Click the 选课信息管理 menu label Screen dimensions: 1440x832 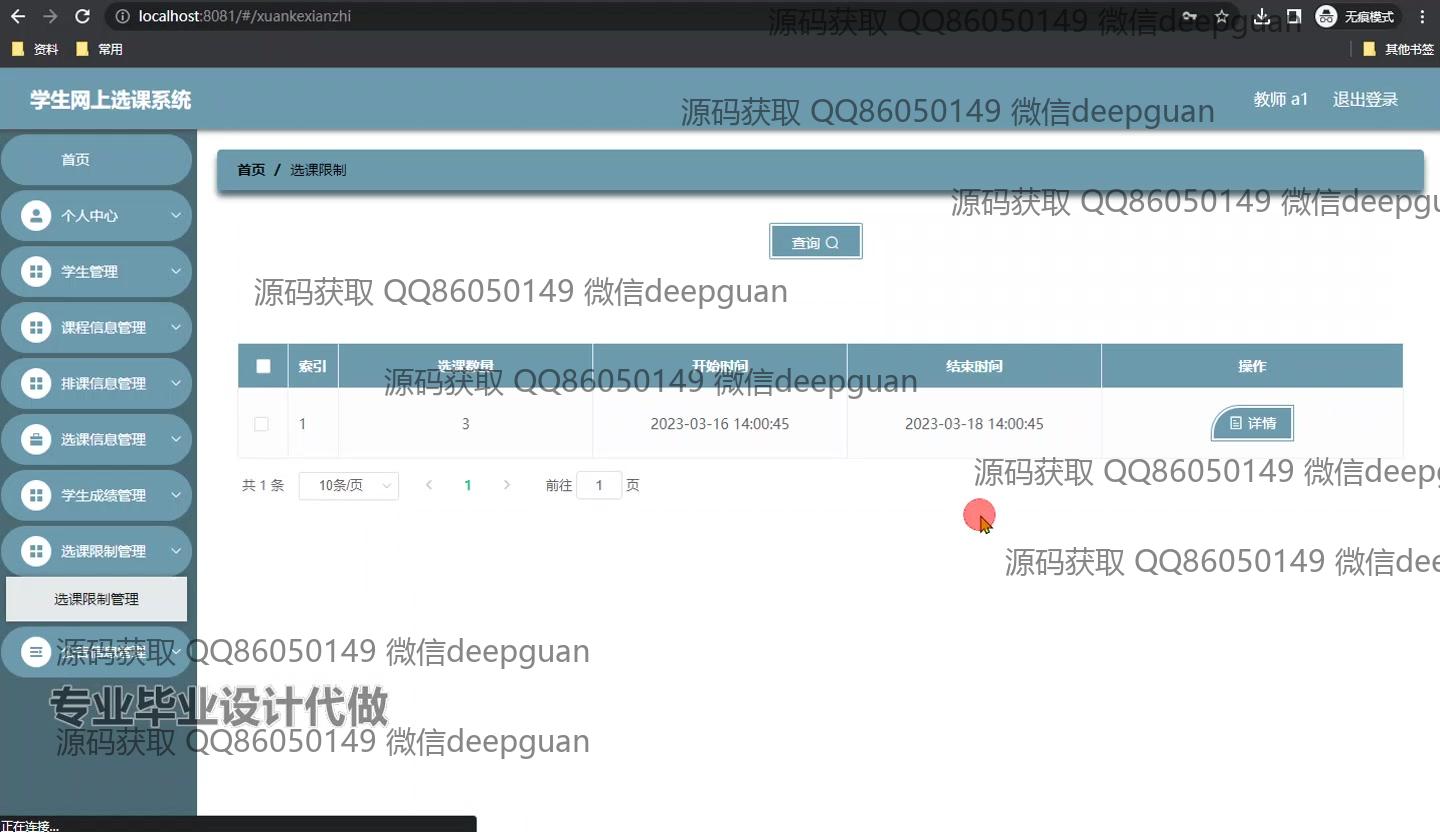pyautogui.click(x=104, y=440)
